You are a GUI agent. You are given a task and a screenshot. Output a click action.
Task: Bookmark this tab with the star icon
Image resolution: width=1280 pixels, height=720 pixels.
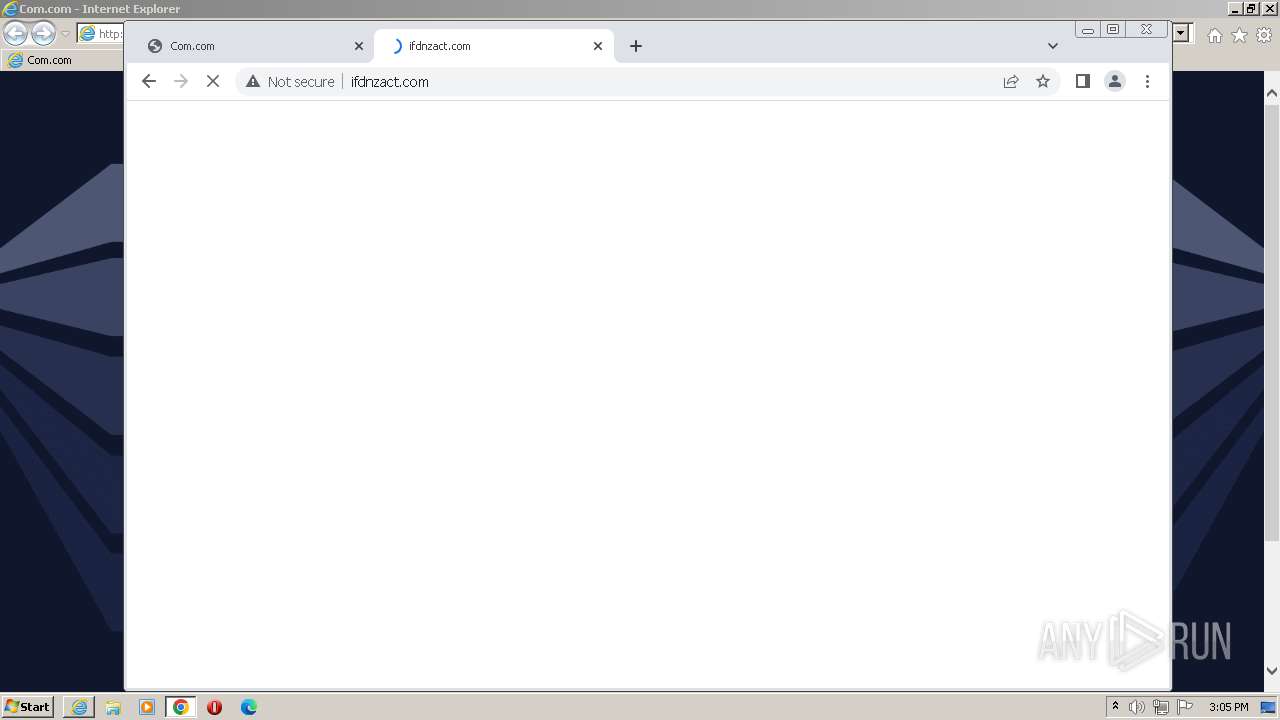(1043, 82)
